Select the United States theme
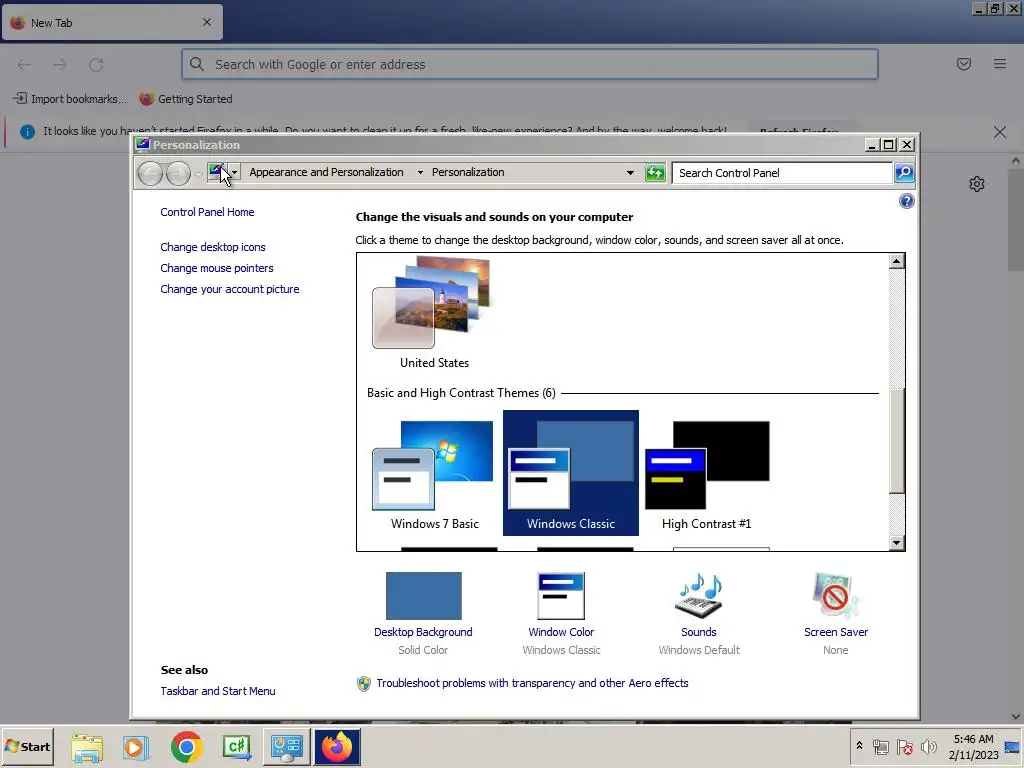Screen dimensions: 1024x768 pos(434,313)
